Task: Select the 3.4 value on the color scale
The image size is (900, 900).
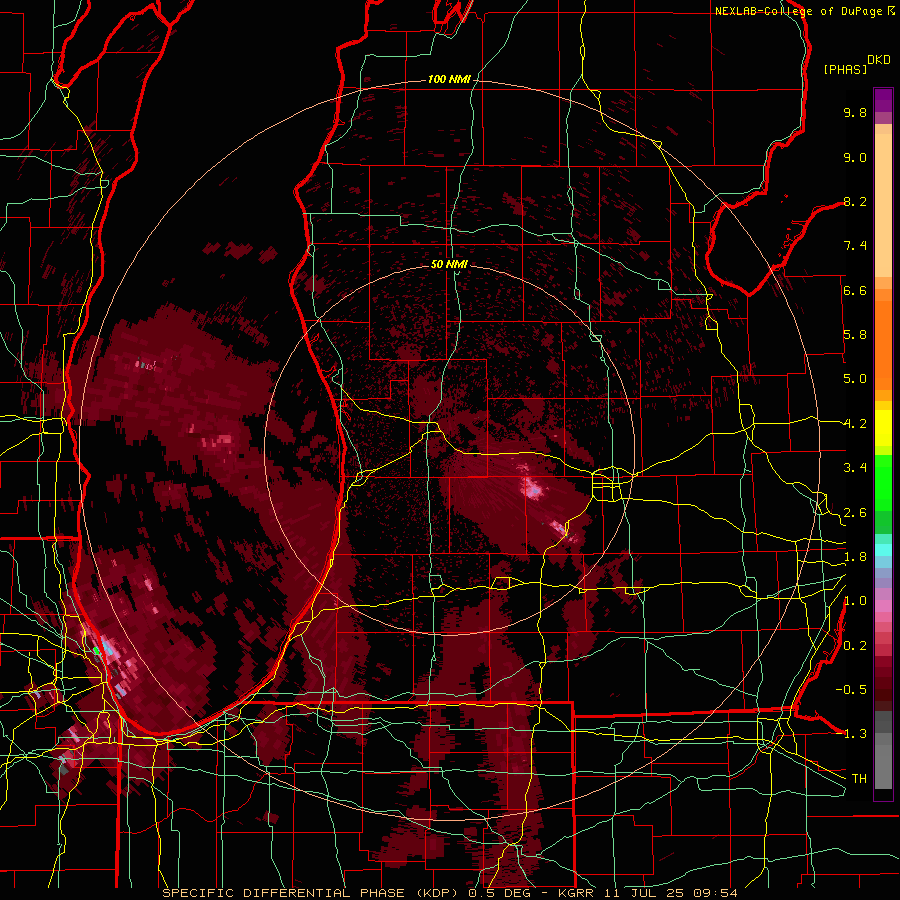Action: click(x=855, y=468)
